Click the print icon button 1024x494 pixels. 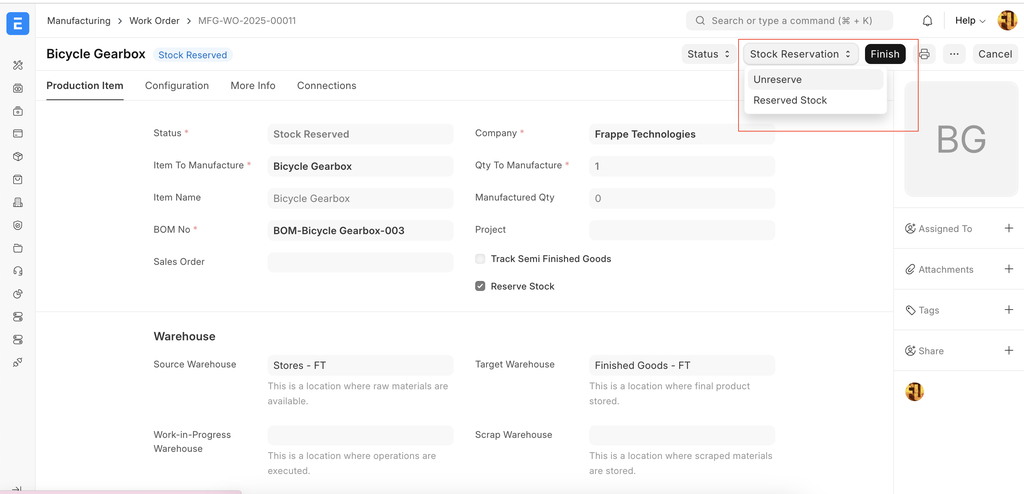click(924, 54)
